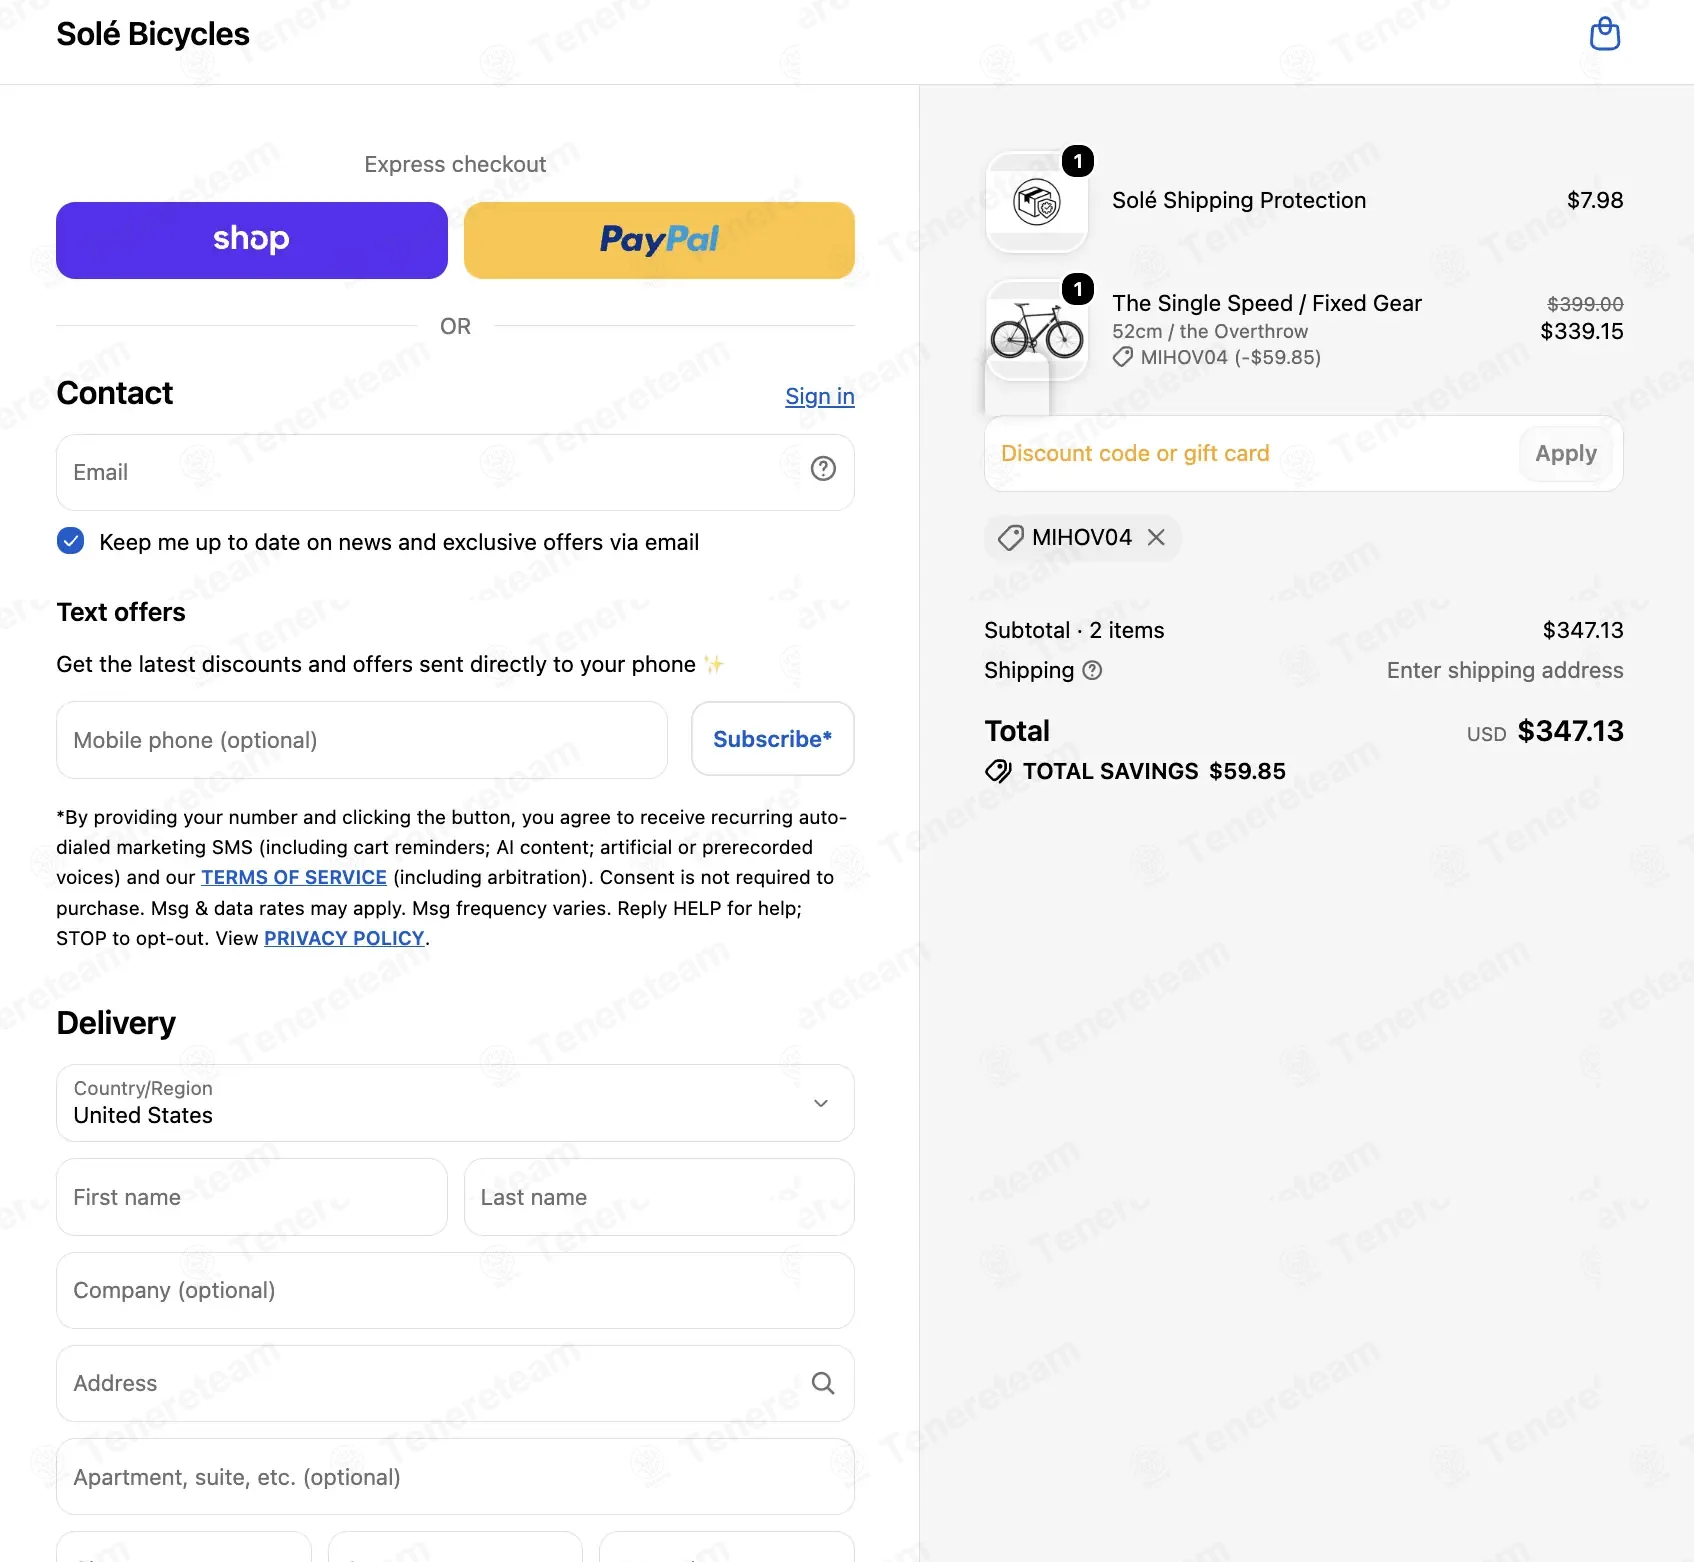Click the tag icon in MIHOV04 chip

pyautogui.click(x=1010, y=538)
